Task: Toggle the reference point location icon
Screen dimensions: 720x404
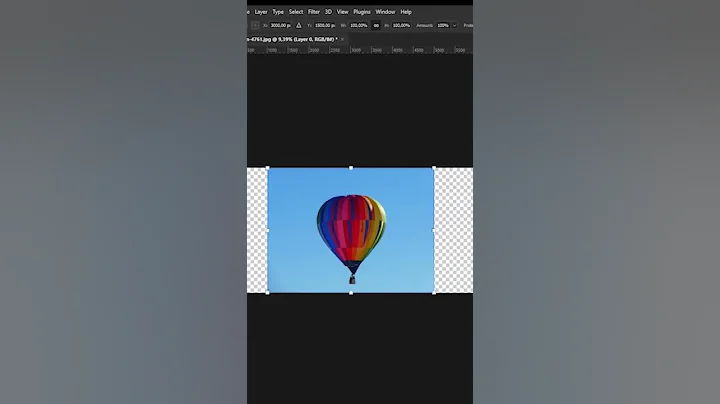Action: [x=255, y=26]
